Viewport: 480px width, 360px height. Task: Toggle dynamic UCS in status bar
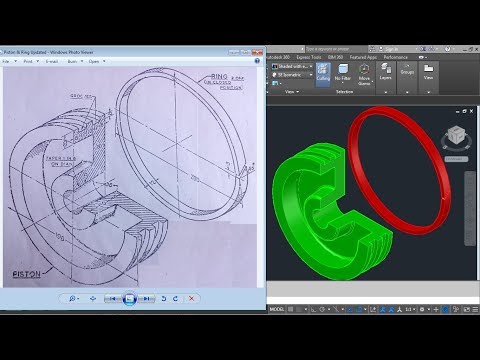(373, 309)
